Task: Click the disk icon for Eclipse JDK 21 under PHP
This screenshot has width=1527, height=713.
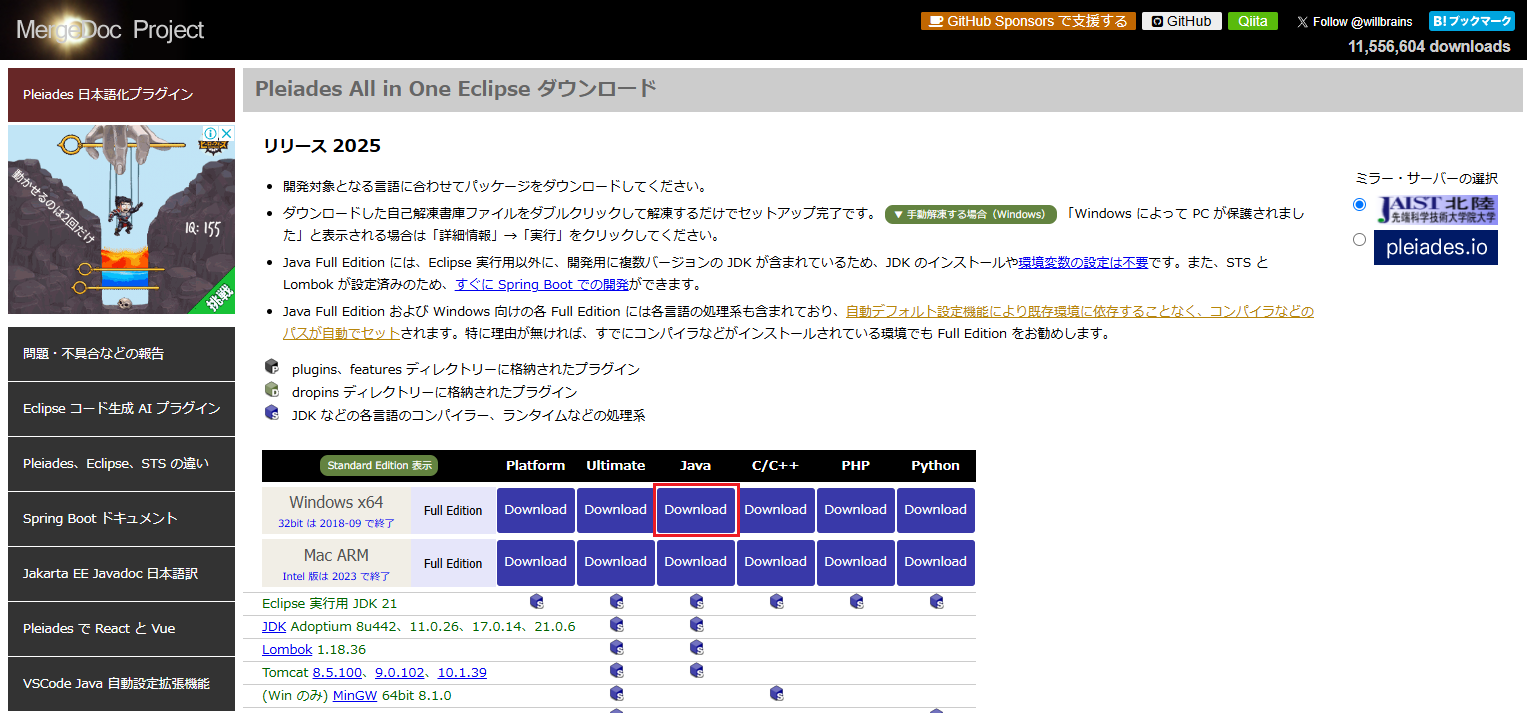Action: tap(856, 602)
